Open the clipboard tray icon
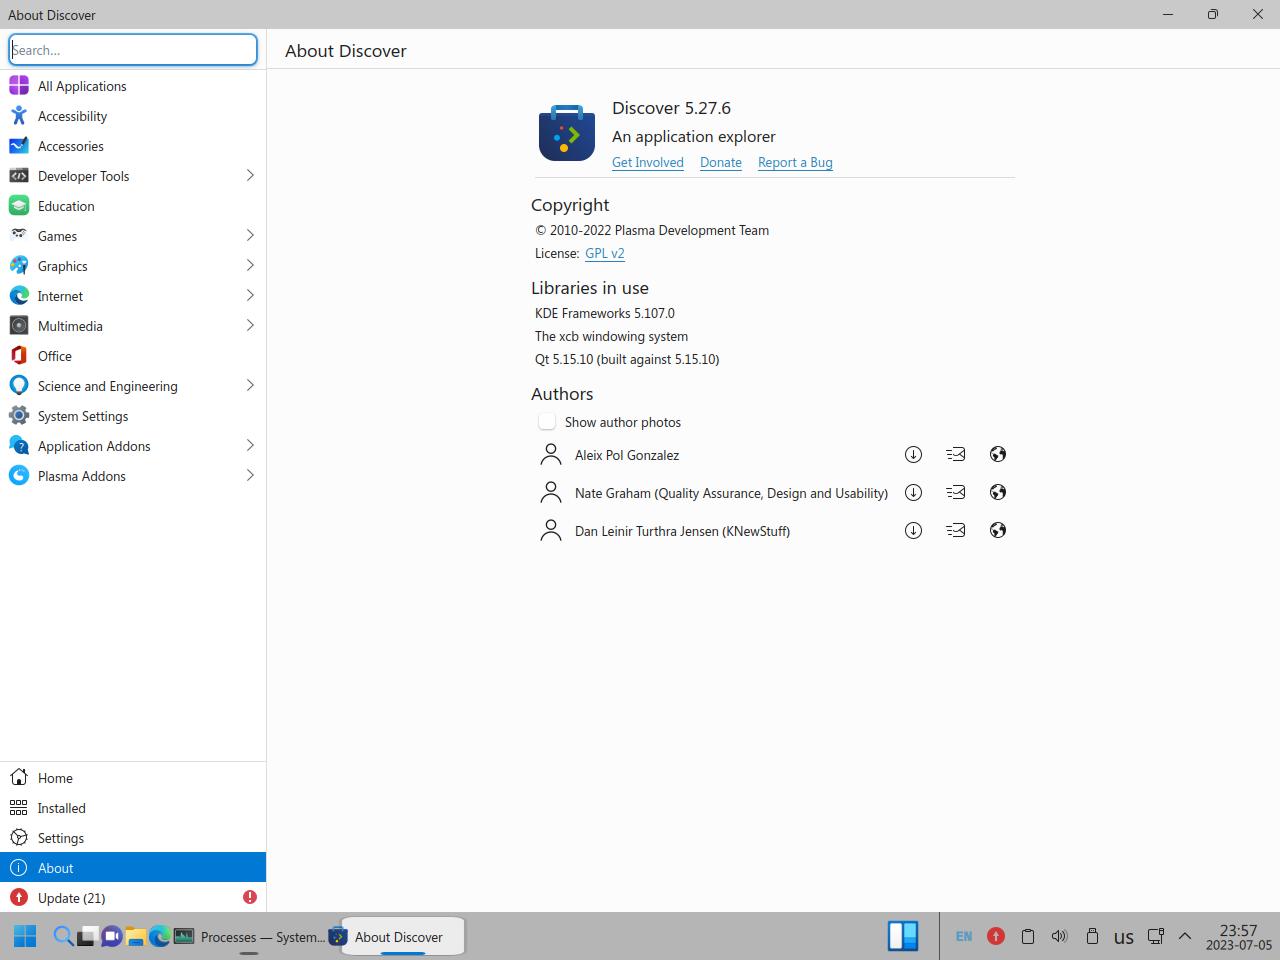The height and width of the screenshot is (960, 1280). coord(1027,937)
